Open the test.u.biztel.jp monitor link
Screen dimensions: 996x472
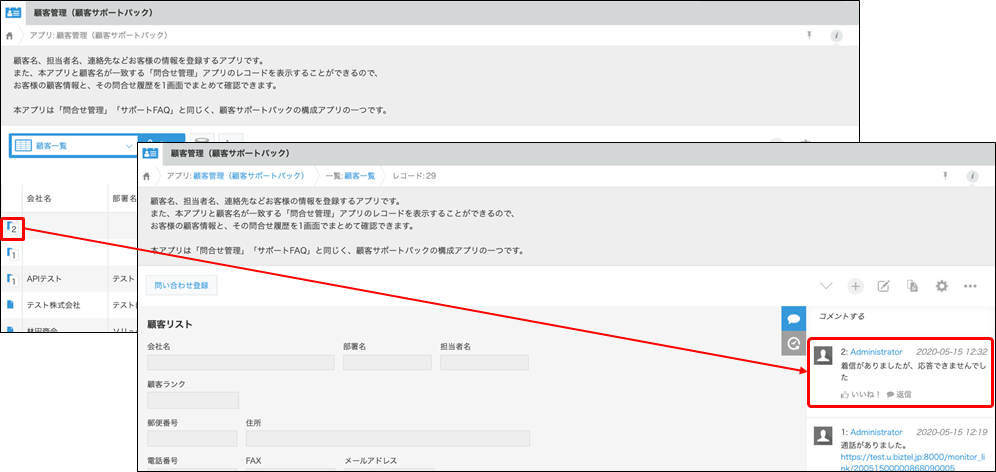[913, 462]
